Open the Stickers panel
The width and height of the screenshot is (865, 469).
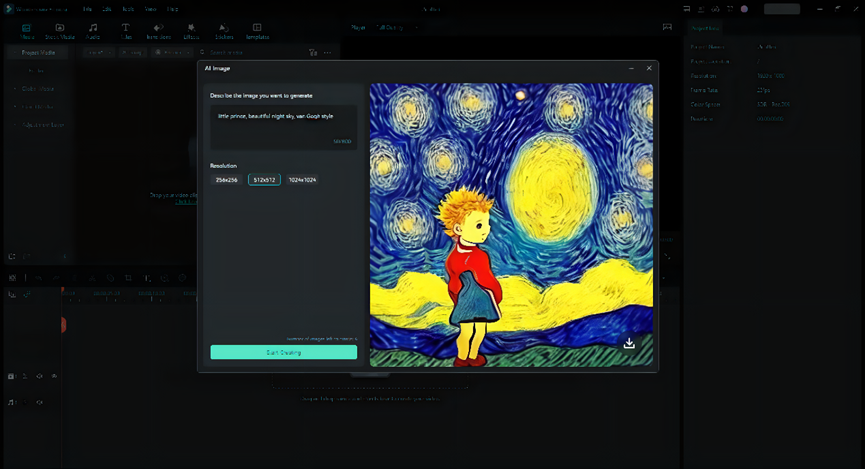[224, 31]
